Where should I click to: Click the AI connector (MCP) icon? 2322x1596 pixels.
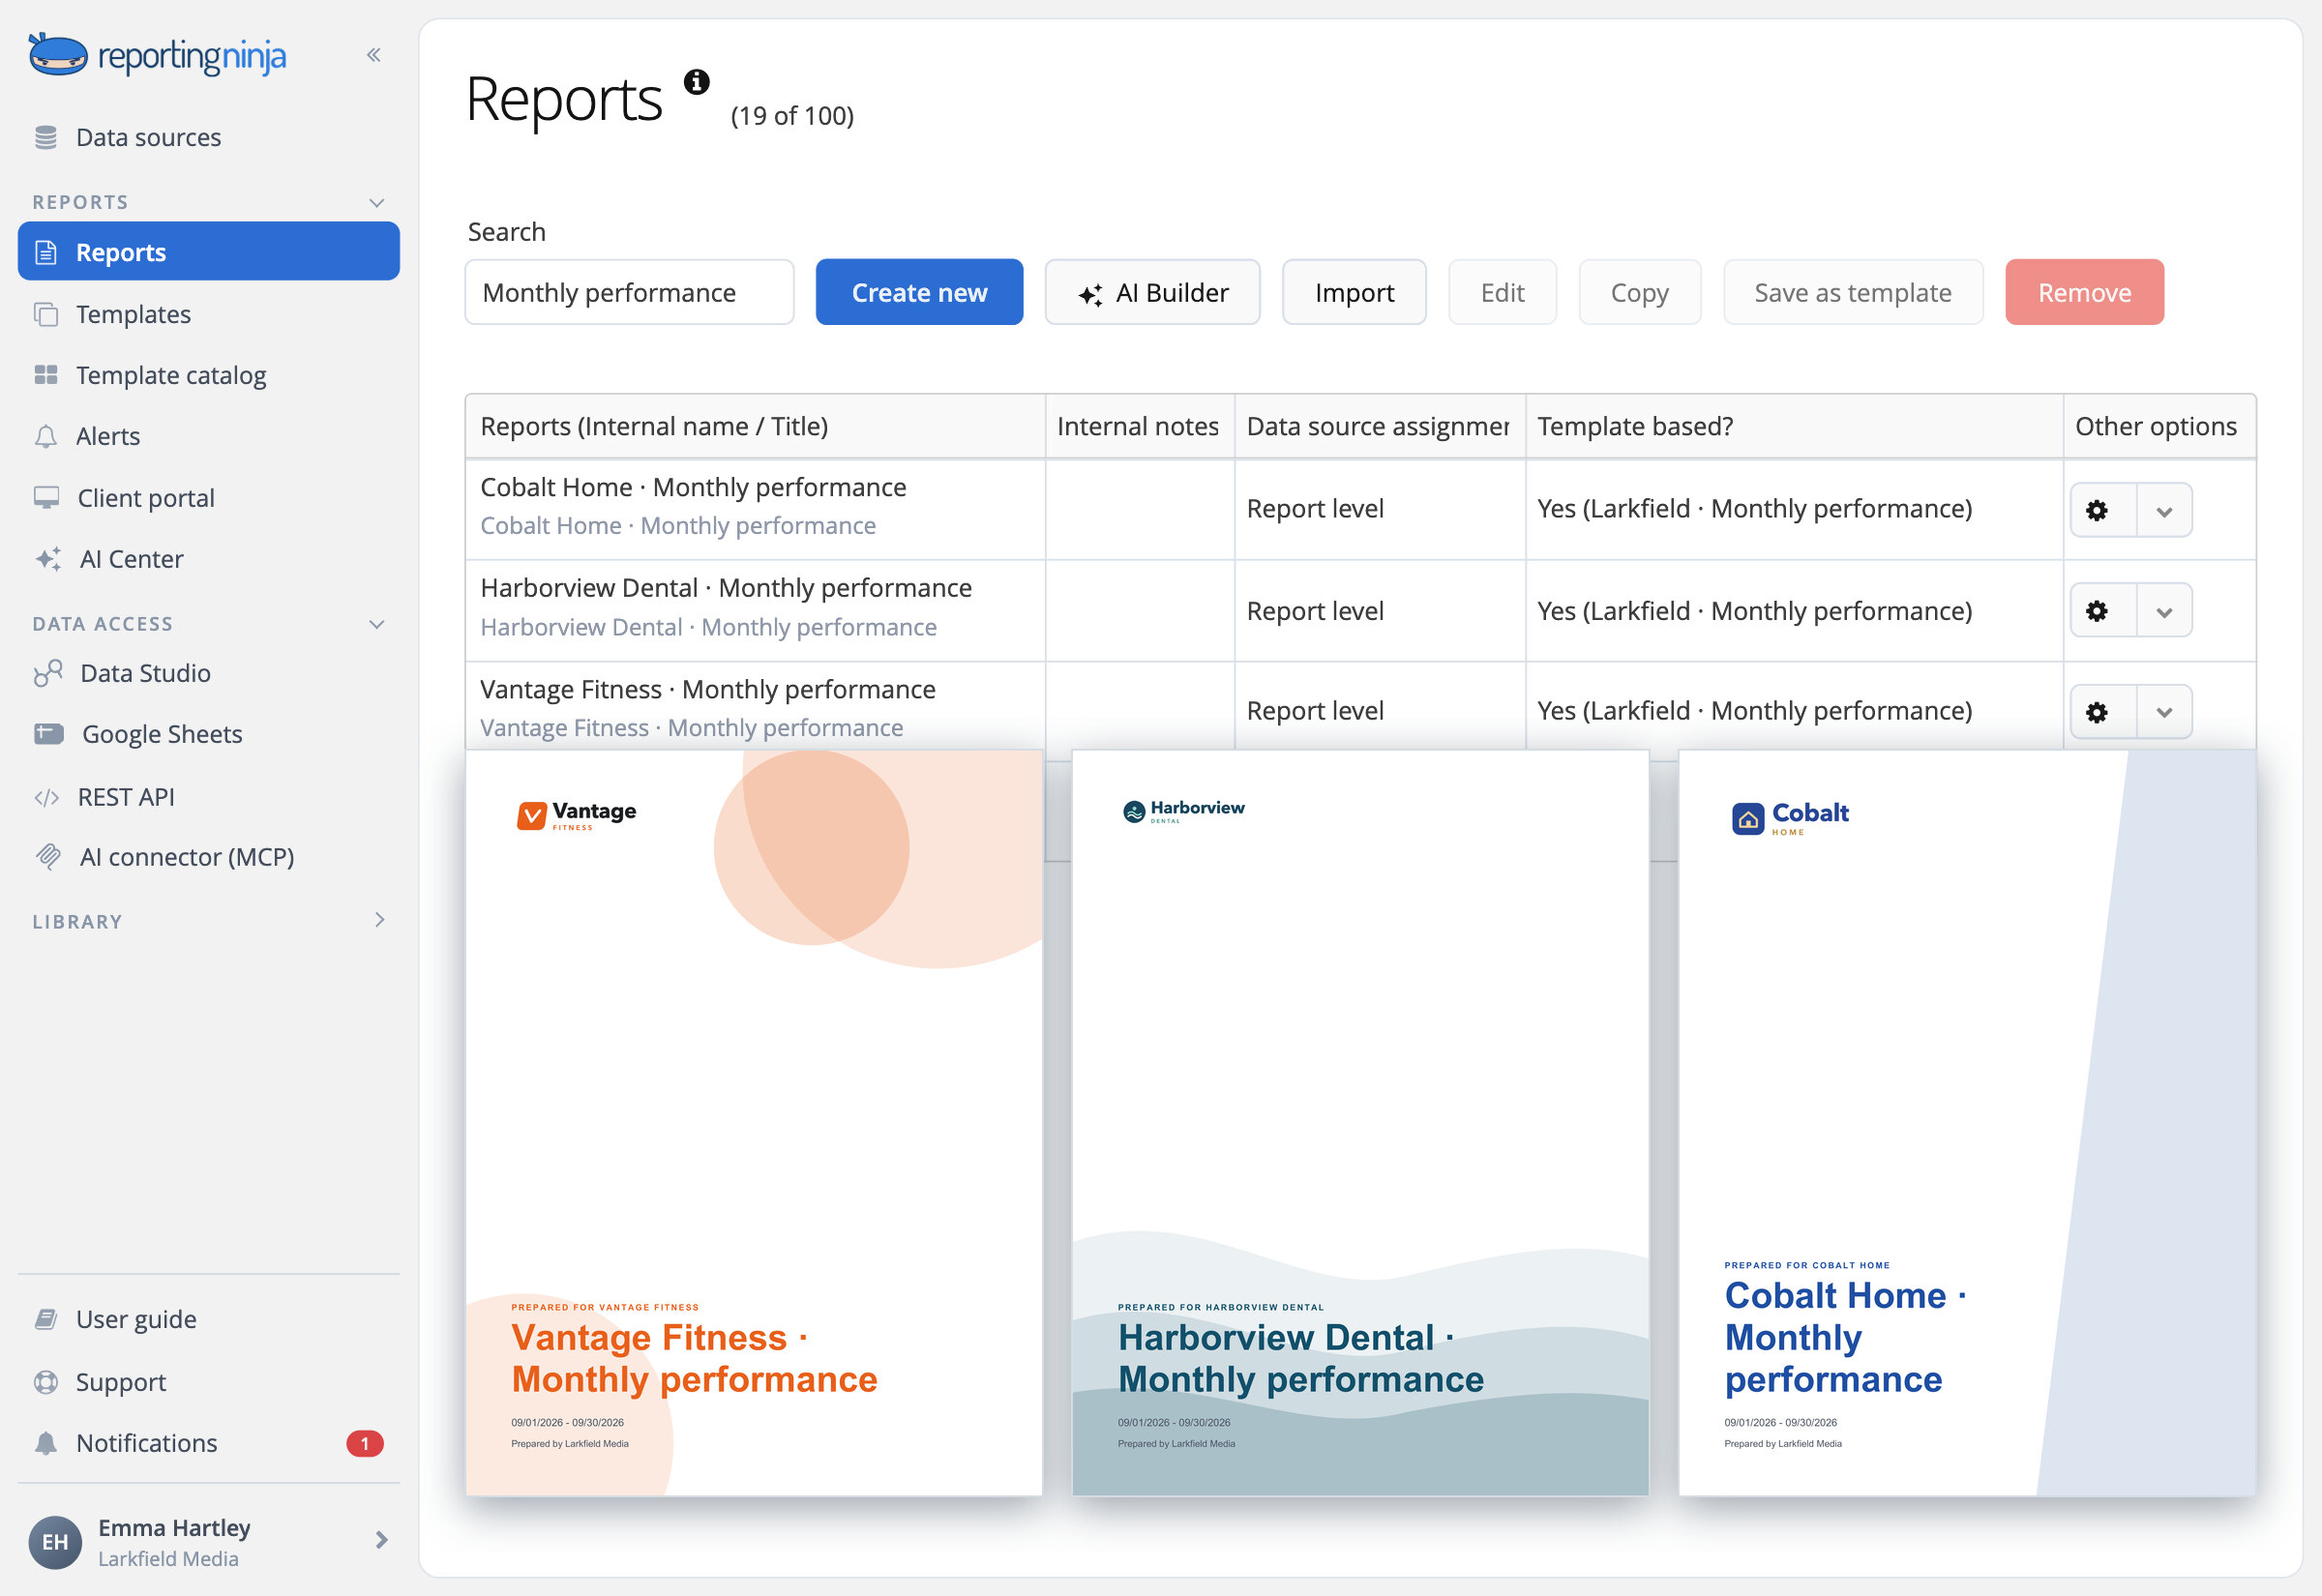click(x=48, y=857)
